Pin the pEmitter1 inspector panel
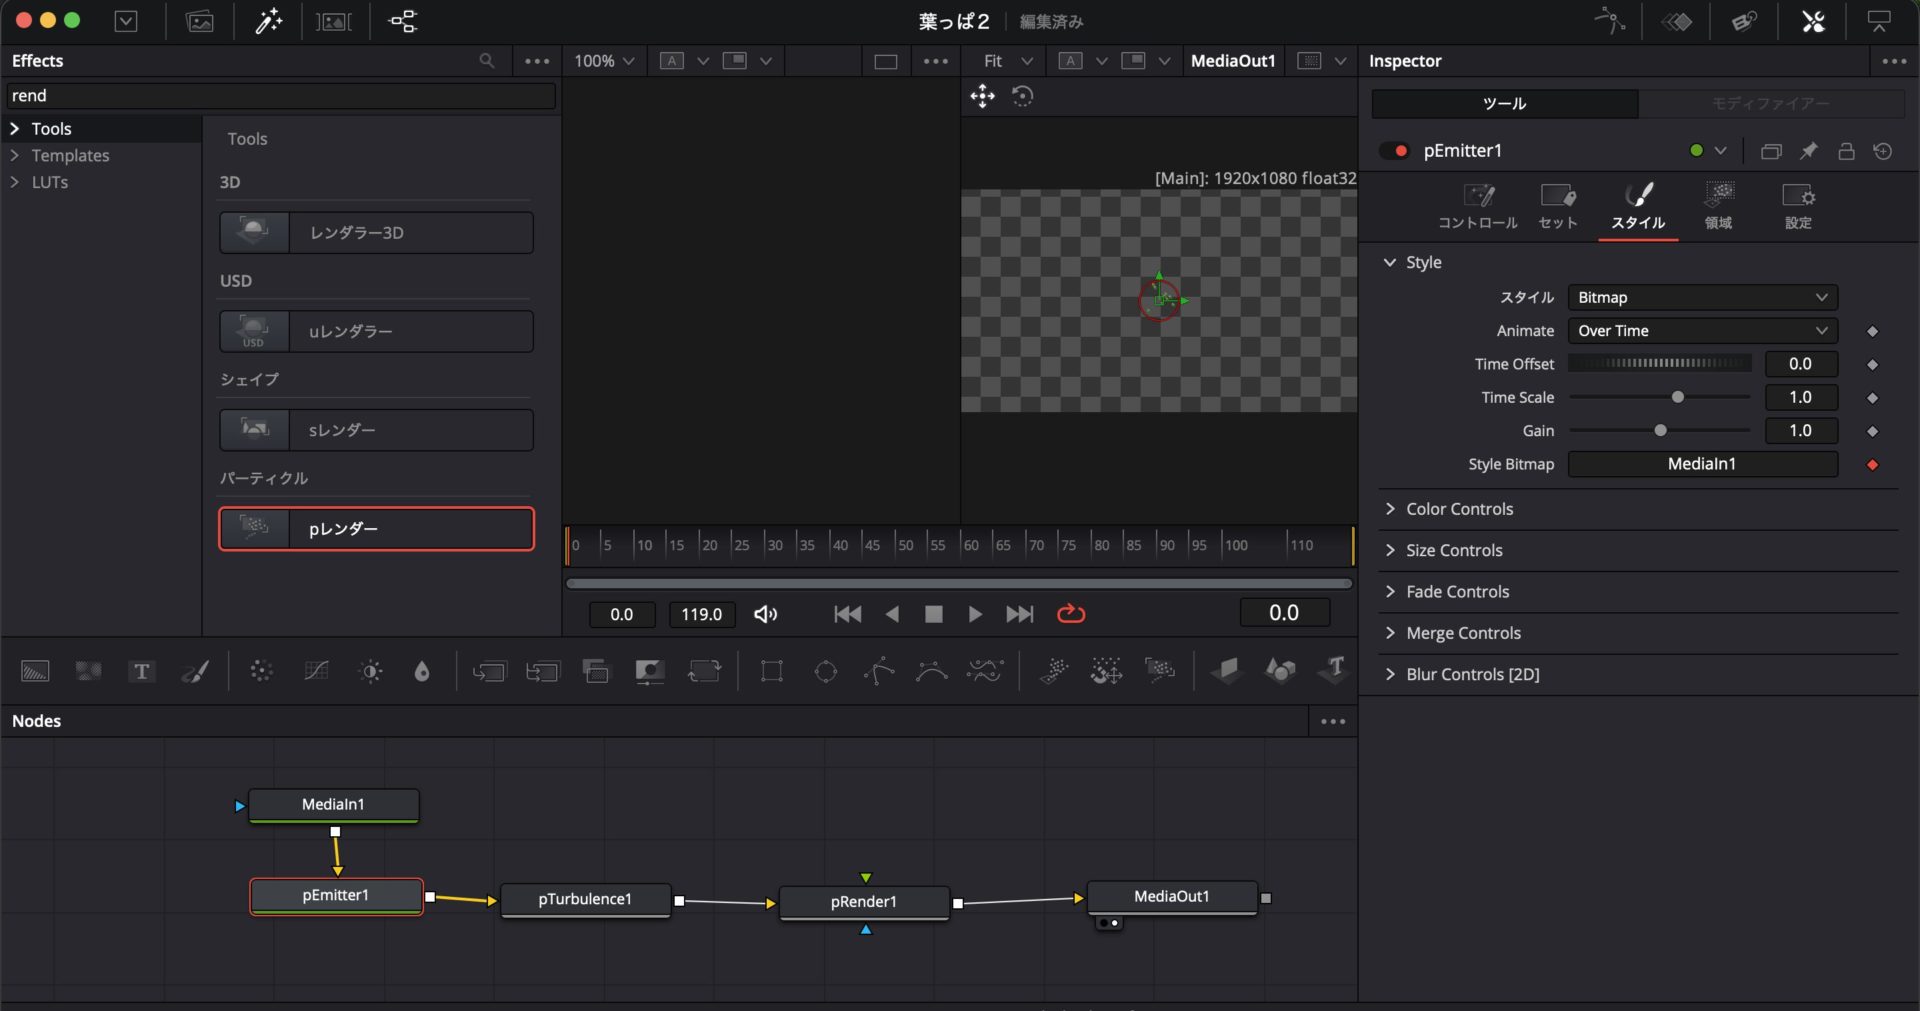The height and width of the screenshot is (1011, 1920). click(x=1808, y=151)
